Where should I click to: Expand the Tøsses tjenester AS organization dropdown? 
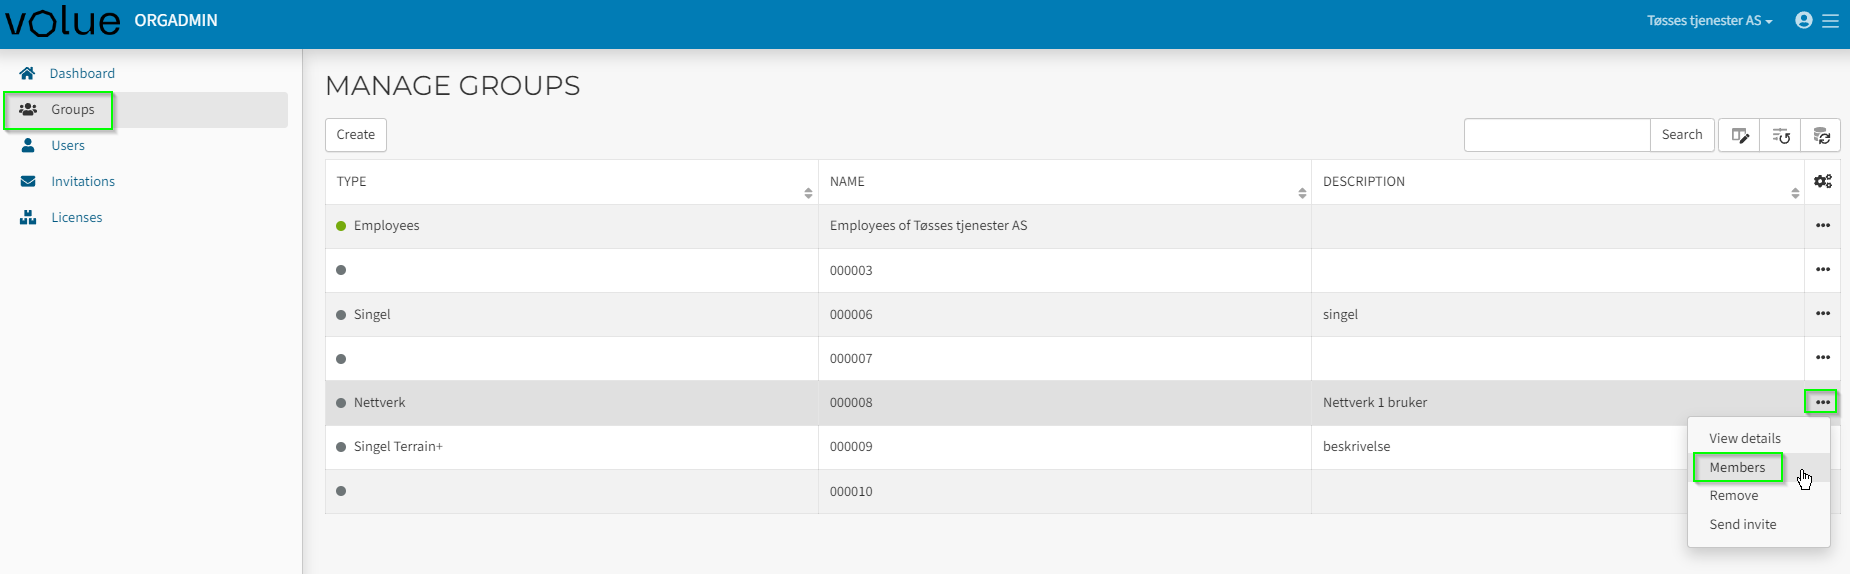pos(1709,21)
